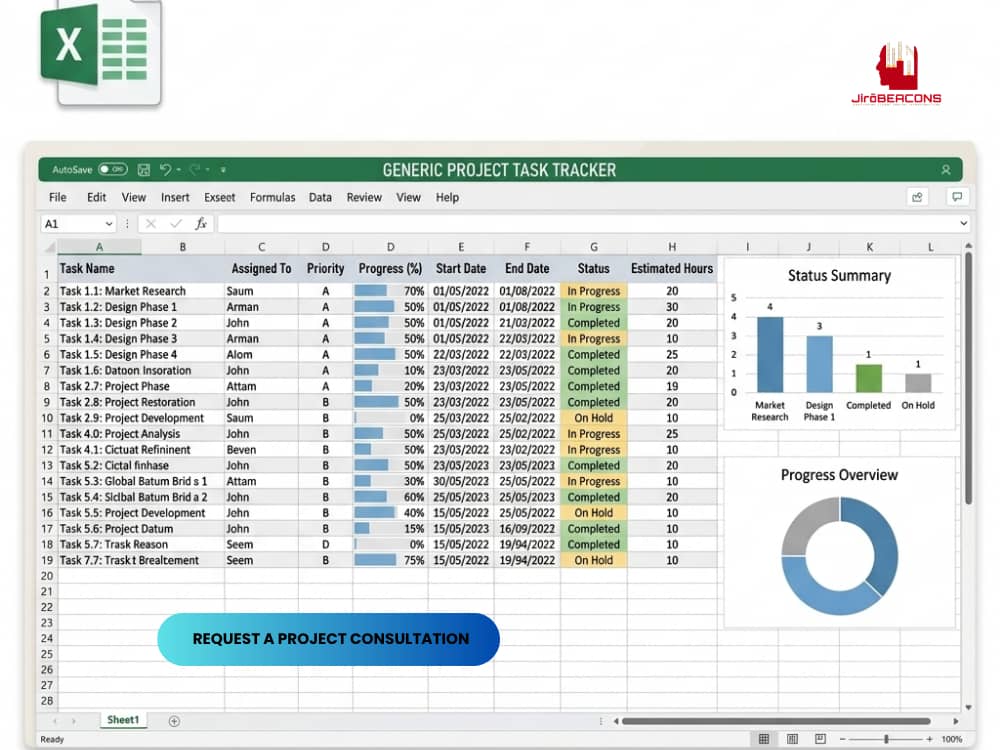Click the Request a Project Consultation button

click(328, 639)
